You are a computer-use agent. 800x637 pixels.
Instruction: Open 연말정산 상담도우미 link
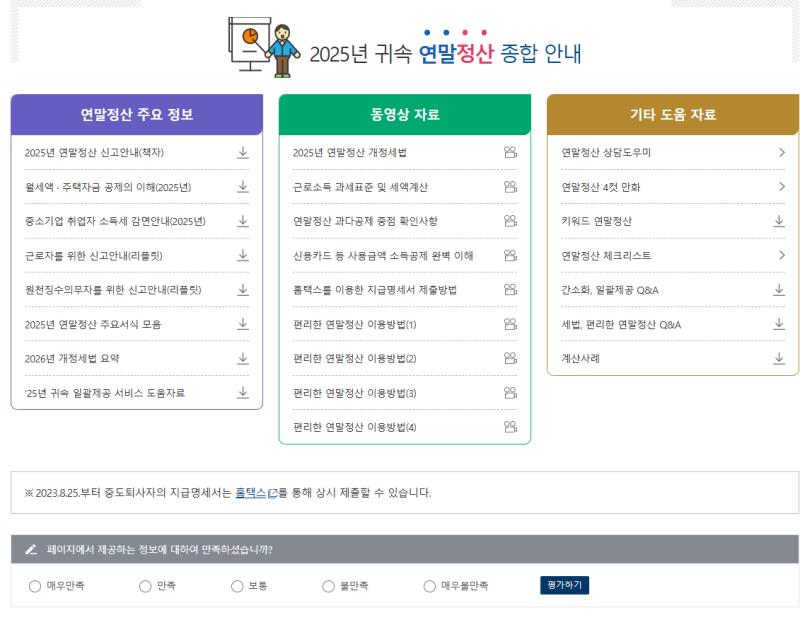(x=606, y=152)
